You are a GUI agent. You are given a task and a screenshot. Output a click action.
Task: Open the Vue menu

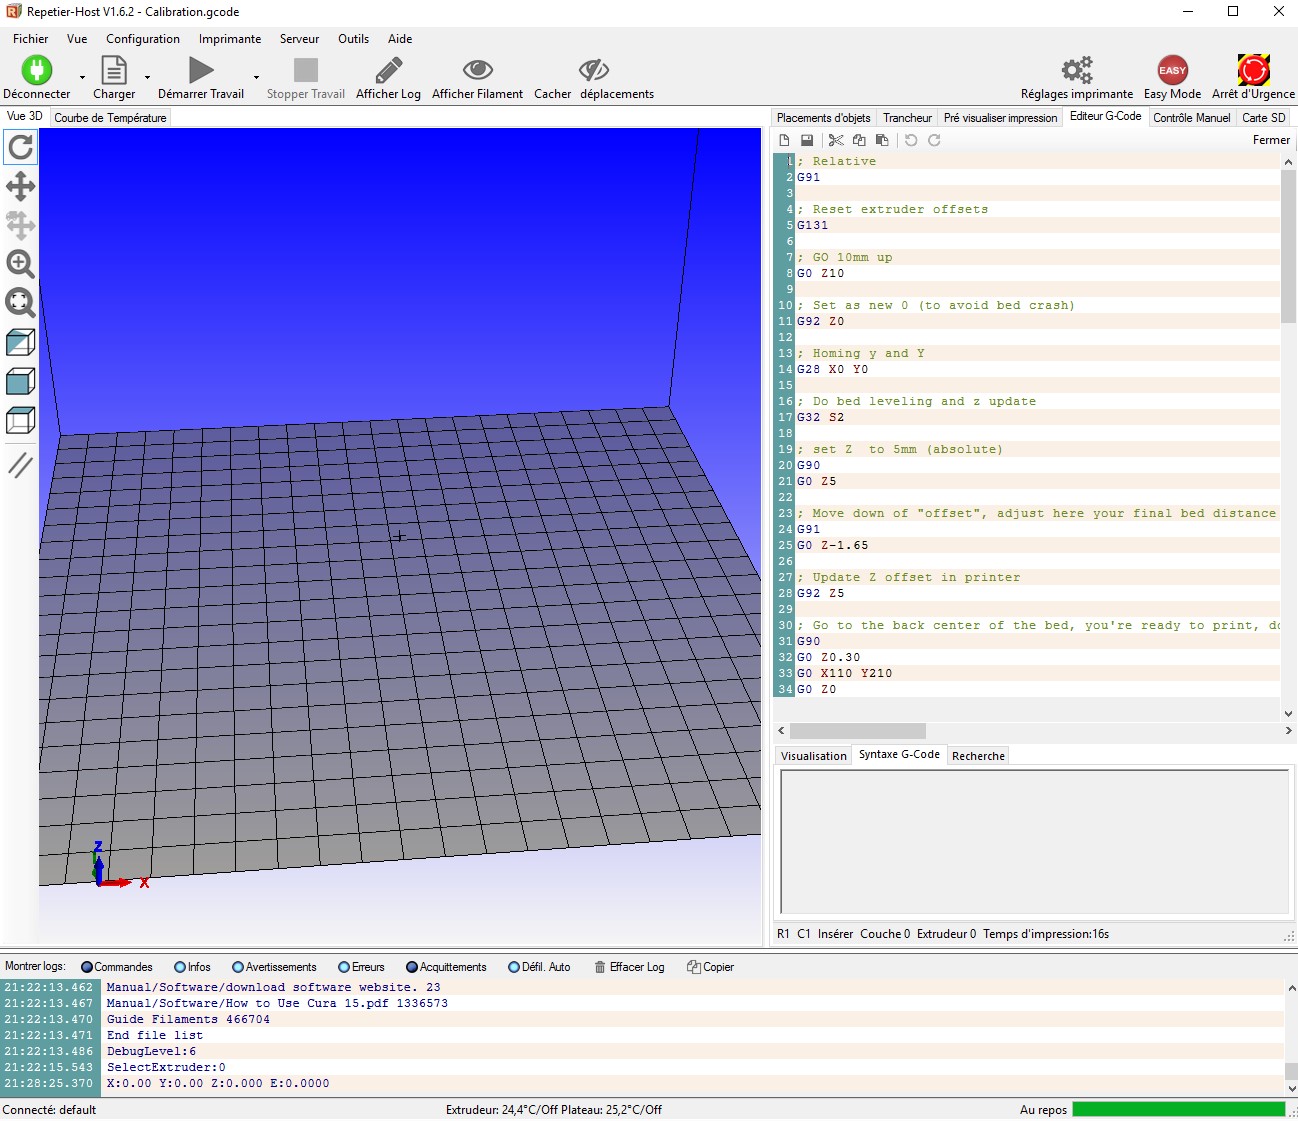tap(77, 39)
